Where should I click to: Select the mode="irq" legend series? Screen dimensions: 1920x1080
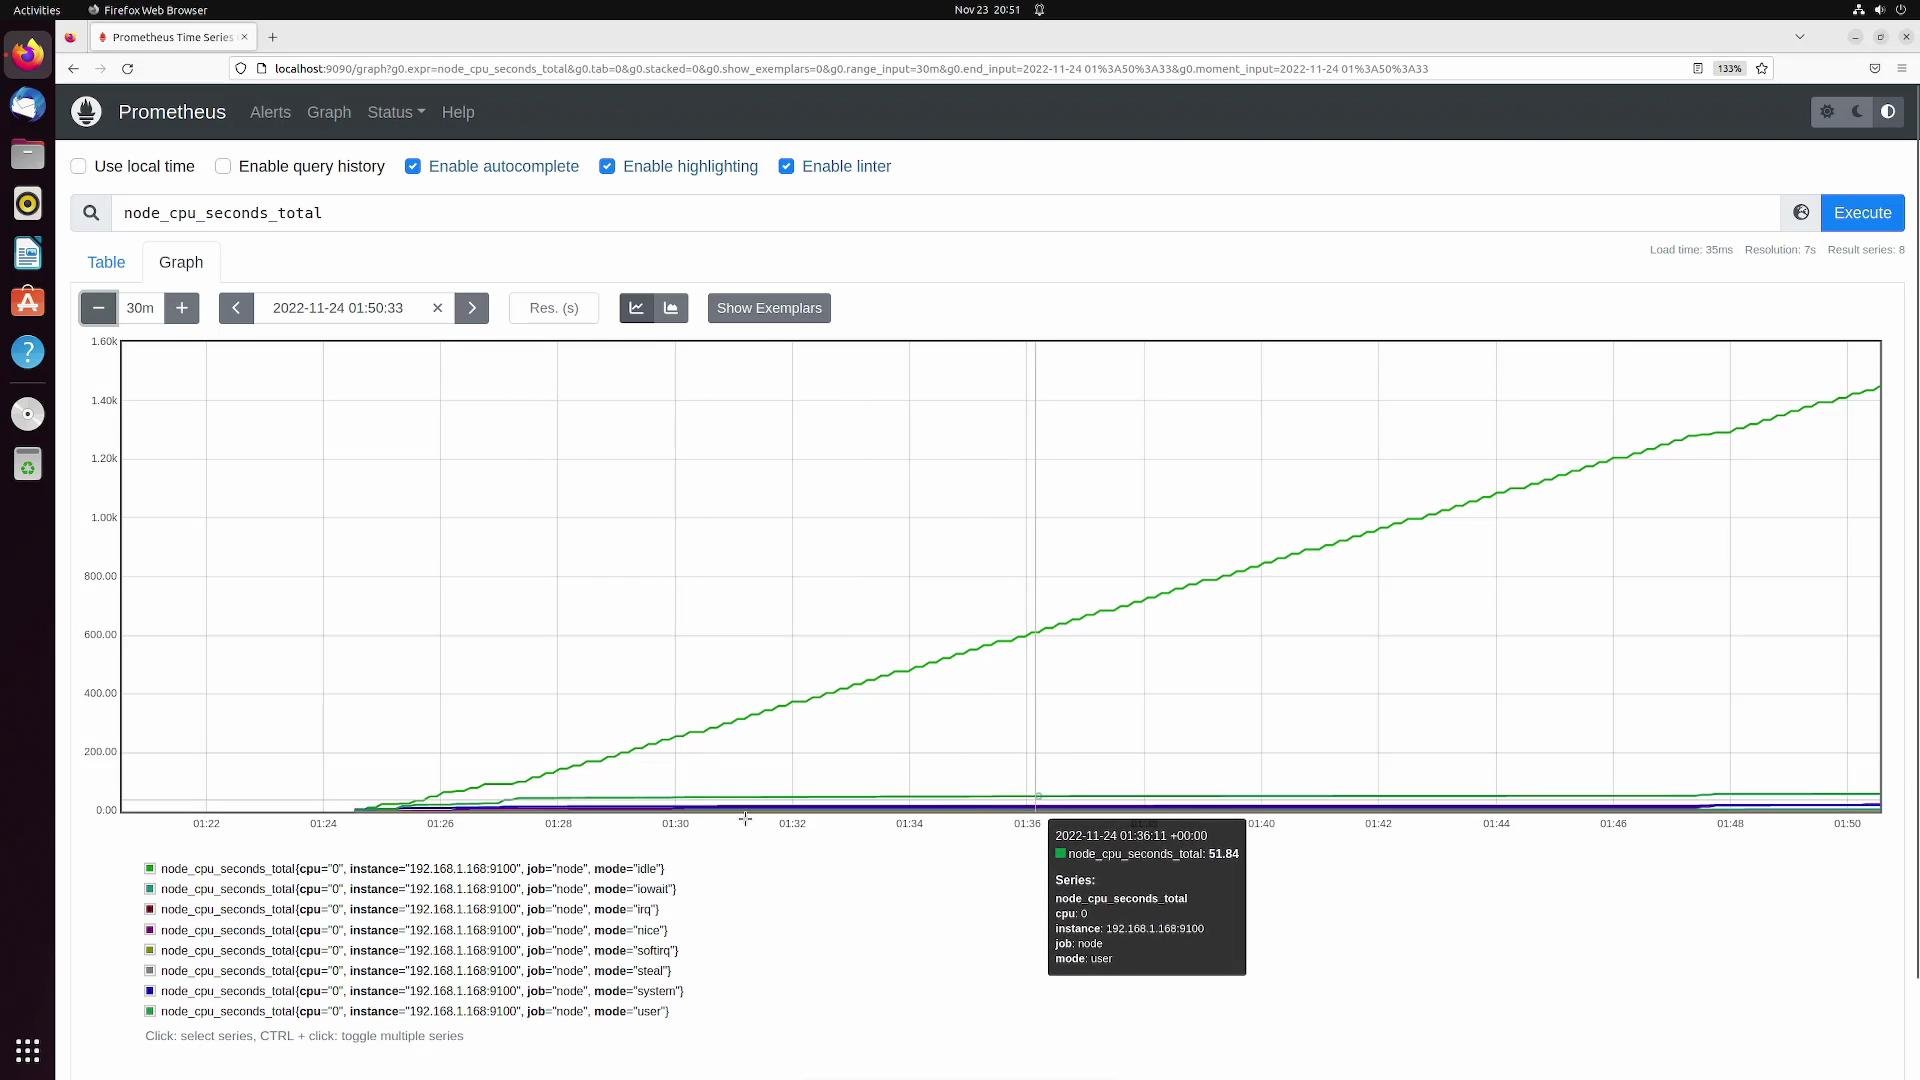tap(402, 910)
